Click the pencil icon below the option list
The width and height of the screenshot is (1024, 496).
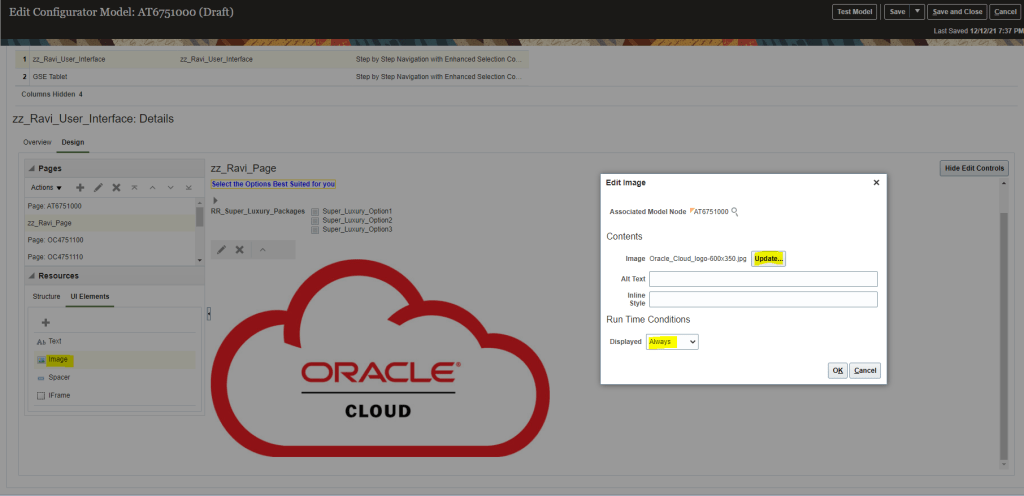(x=222, y=249)
